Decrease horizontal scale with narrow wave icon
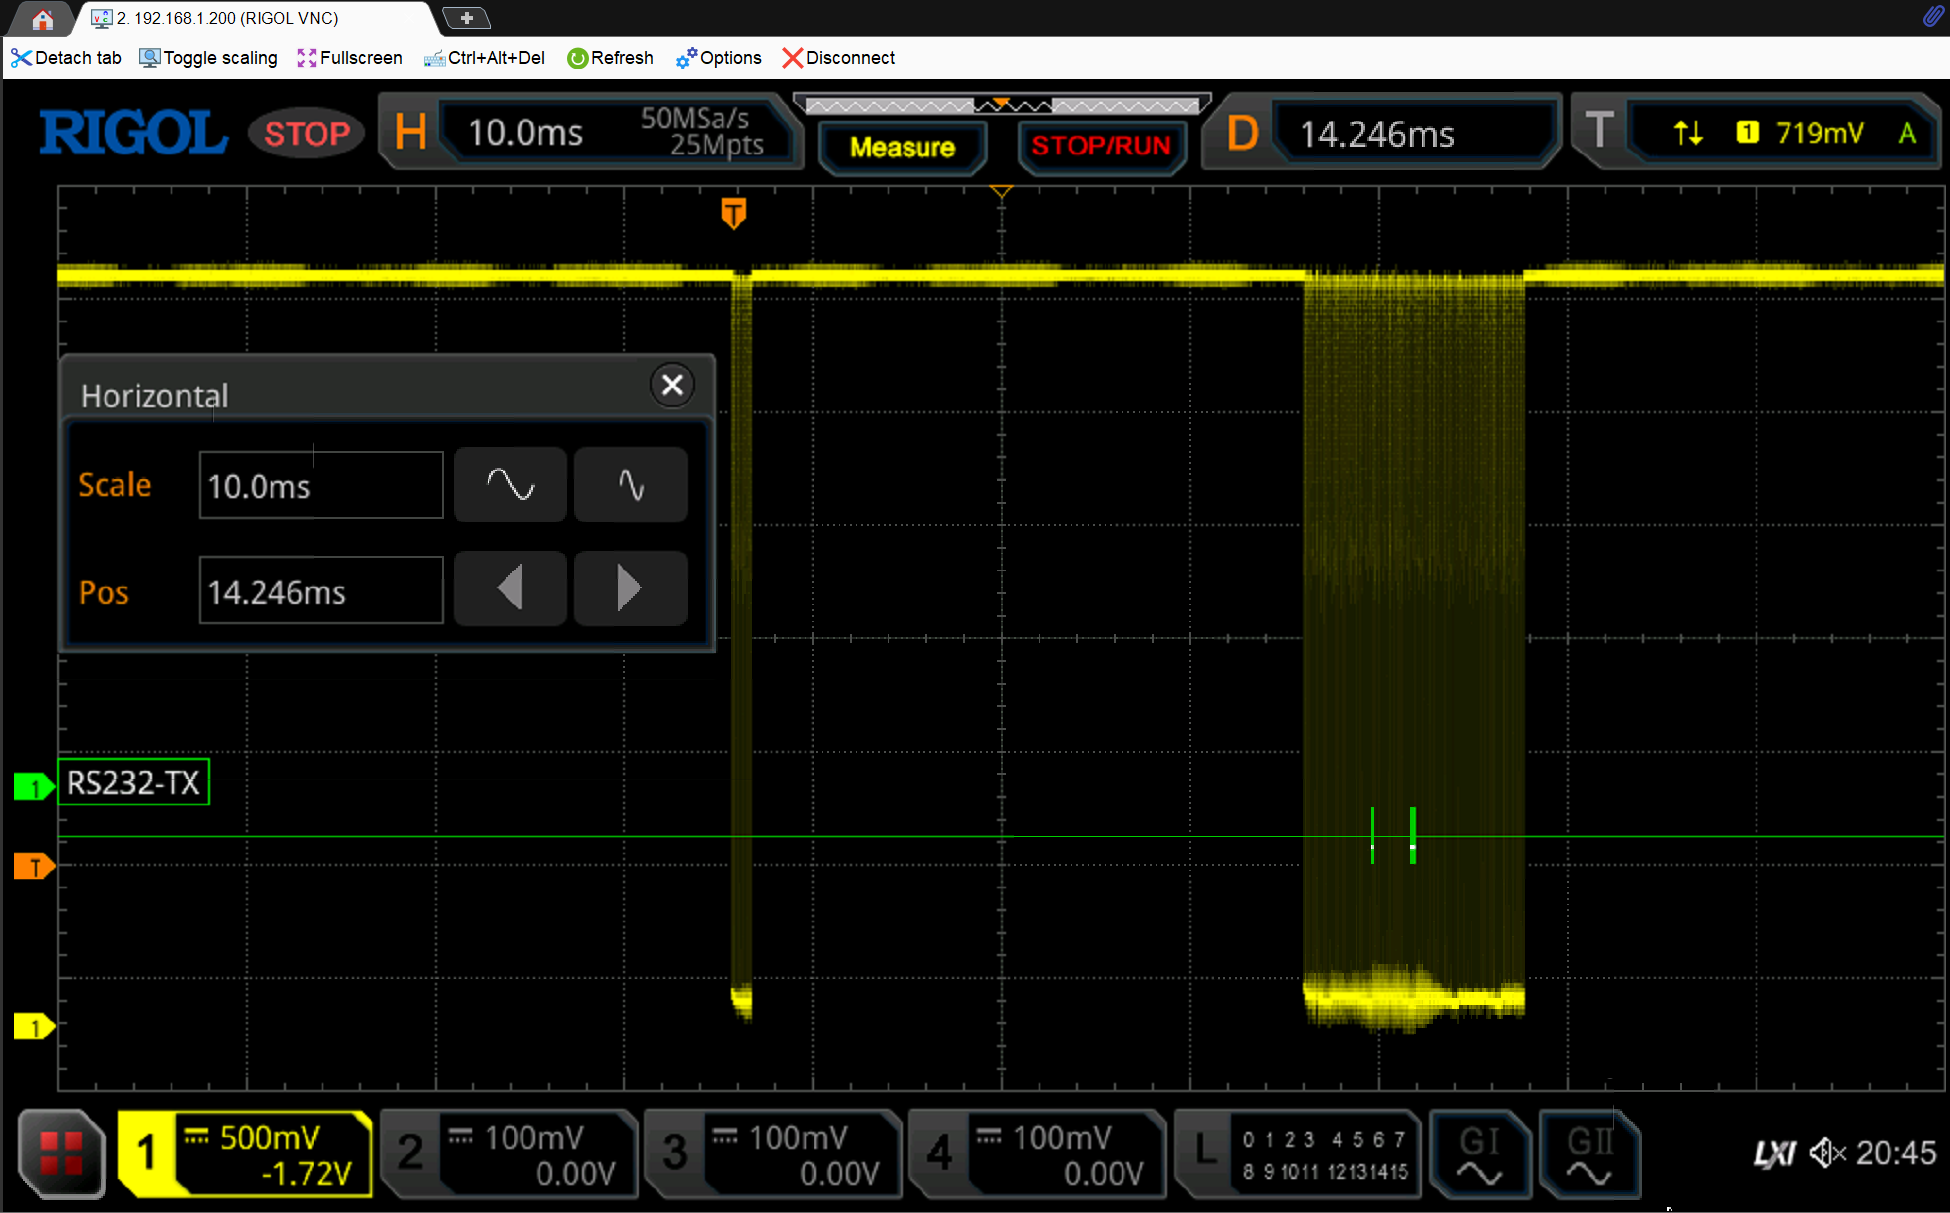 [x=630, y=485]
